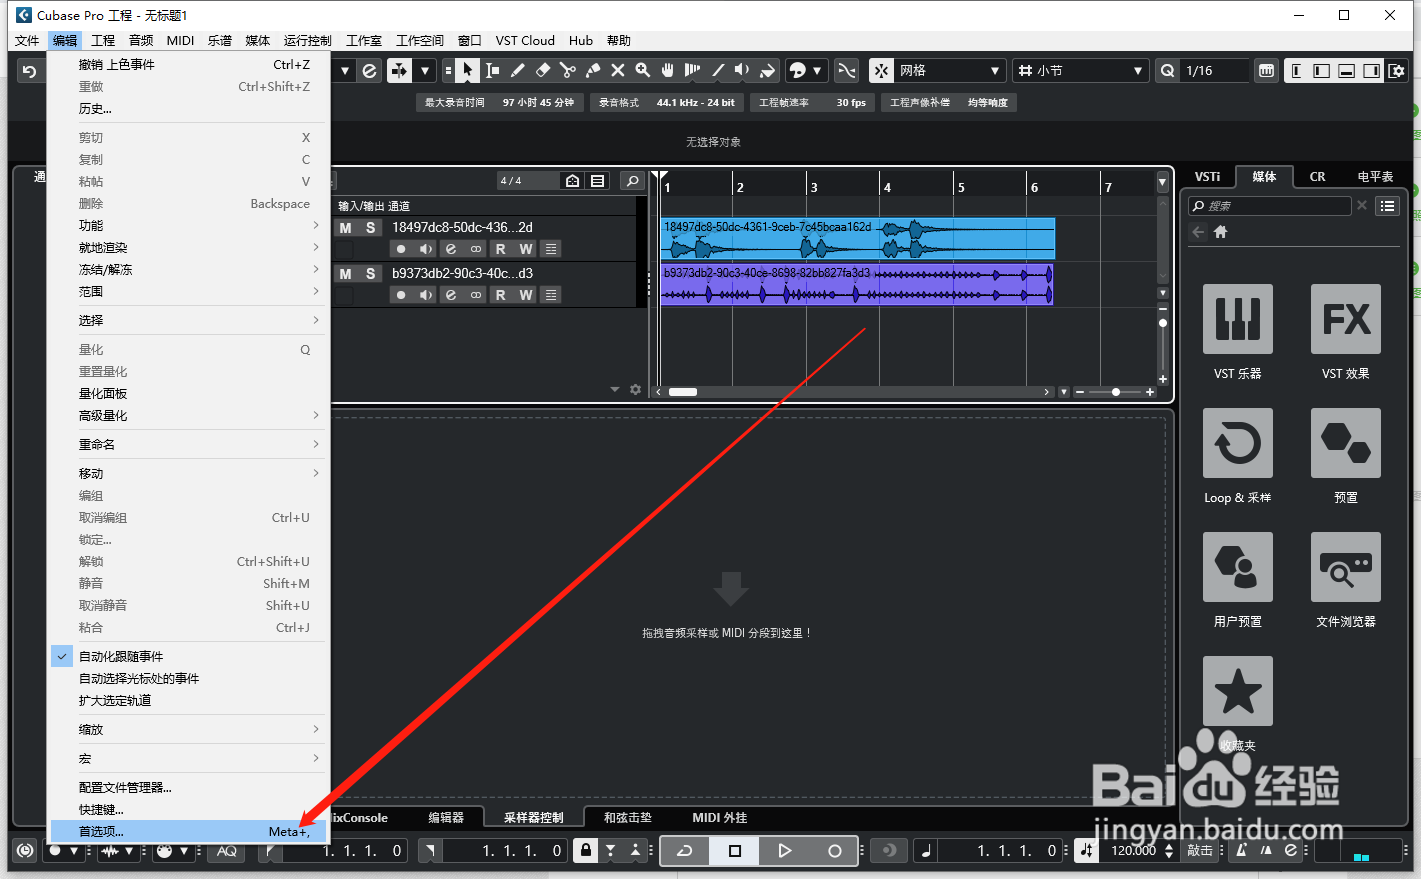Expand the 高级量化 submenu
Viewport: 1421px width, 879px height.
click(x=189, y=416)
